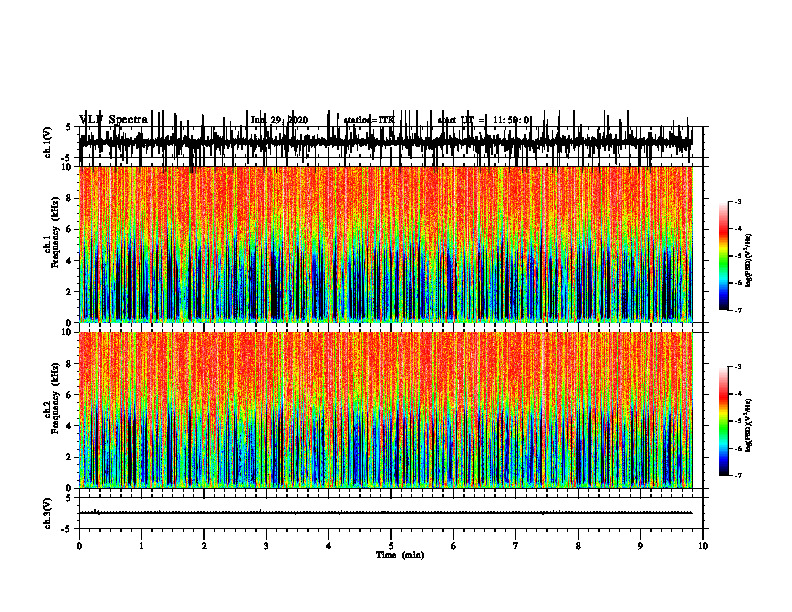Image resolution: width=792 pixels, height=612 pixels.
Task: Click time axis tick label '6'
Action: click(x=454, y=546)
